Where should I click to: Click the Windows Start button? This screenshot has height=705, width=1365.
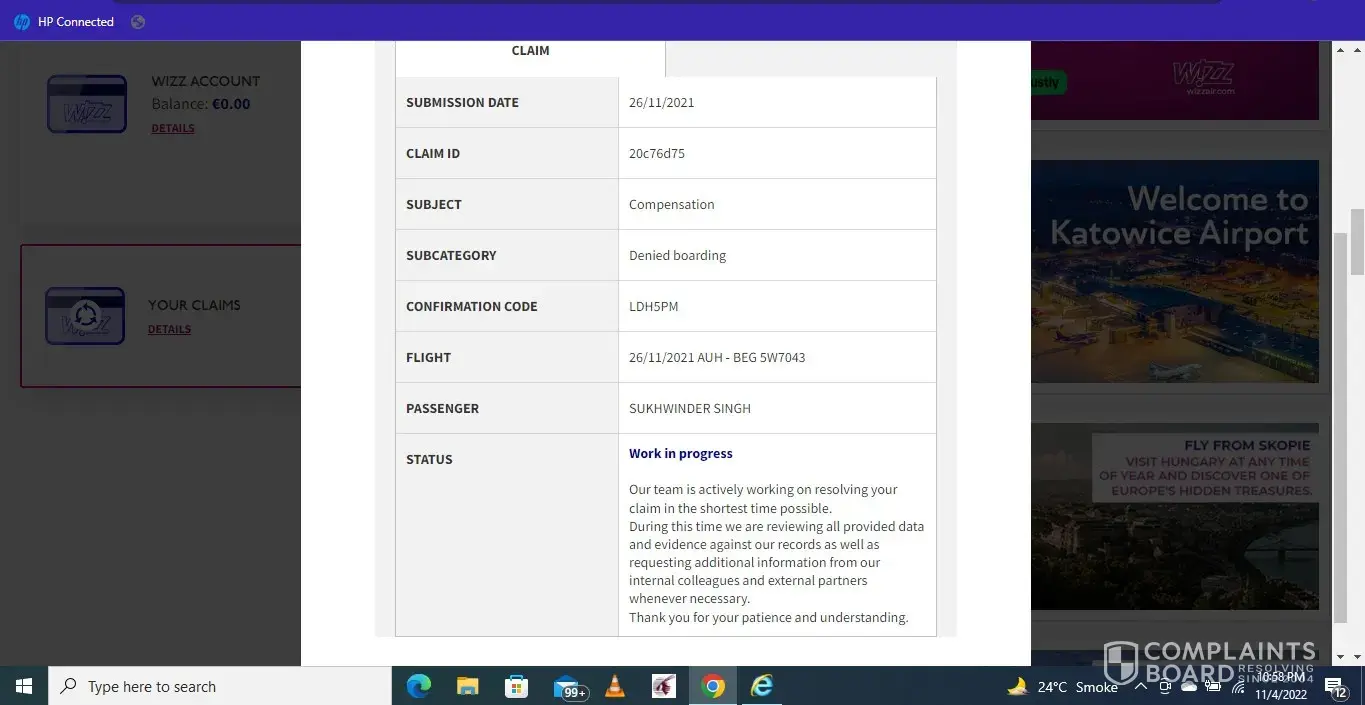[x=24, y=686]
